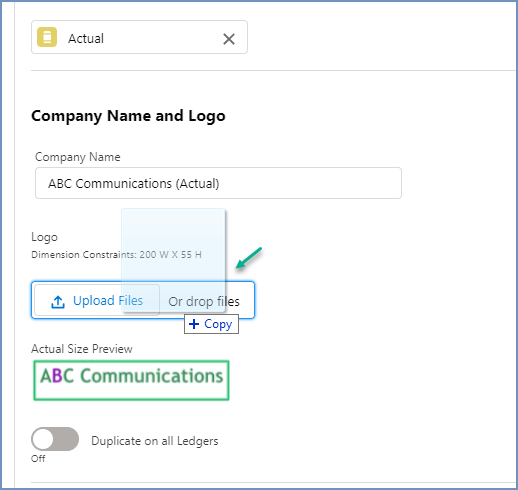Click the upload arrow icon
Viewport: 518px width, 490px height.
point(58,302)
